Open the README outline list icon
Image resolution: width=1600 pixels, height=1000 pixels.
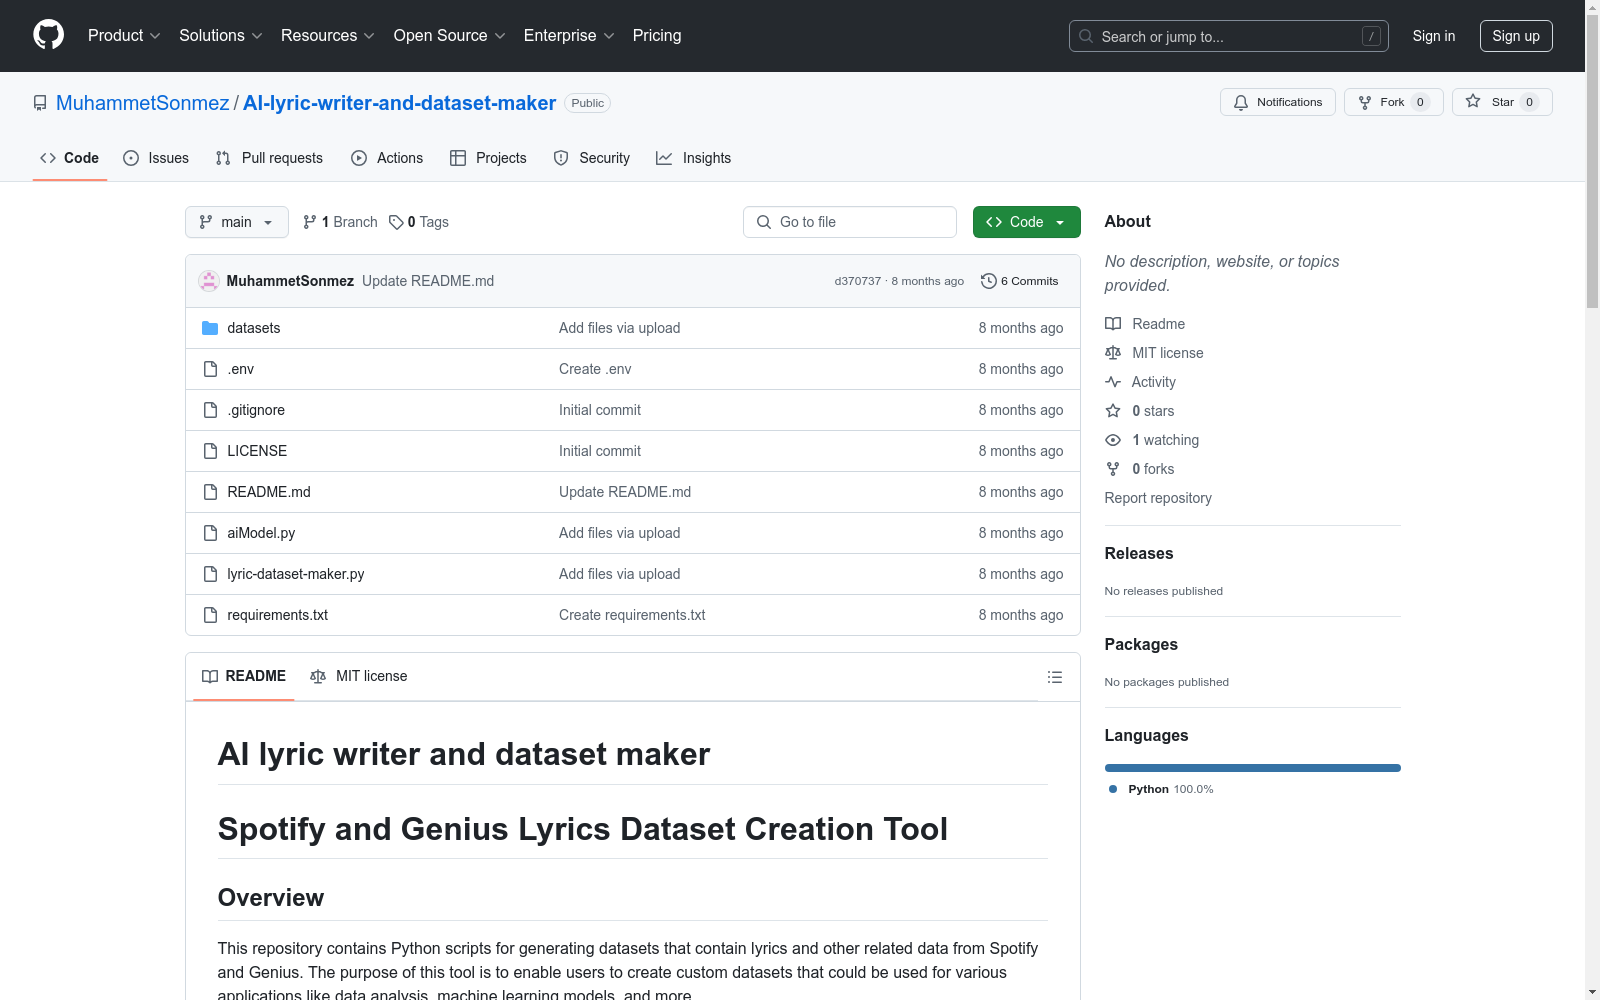tap(1054, 677)
